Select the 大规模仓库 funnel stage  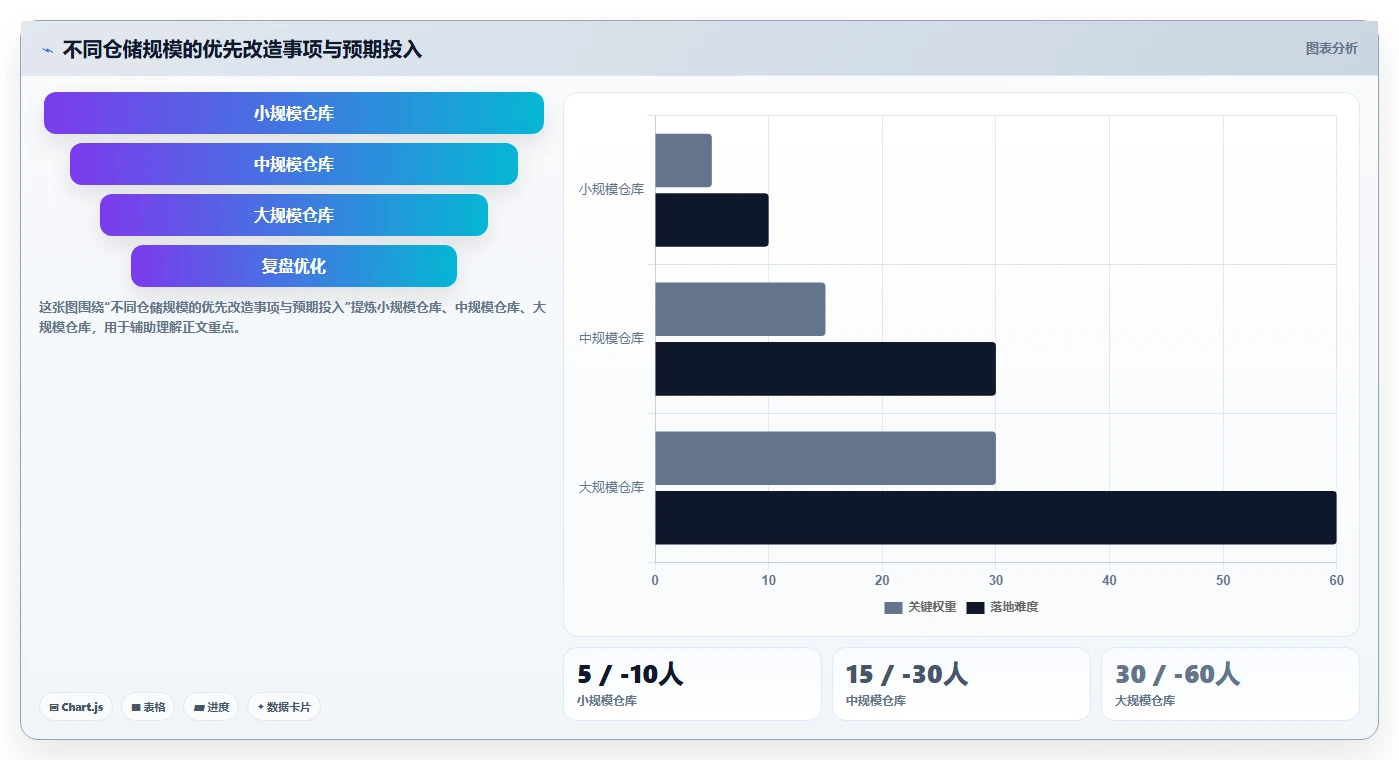coord(294,215)
